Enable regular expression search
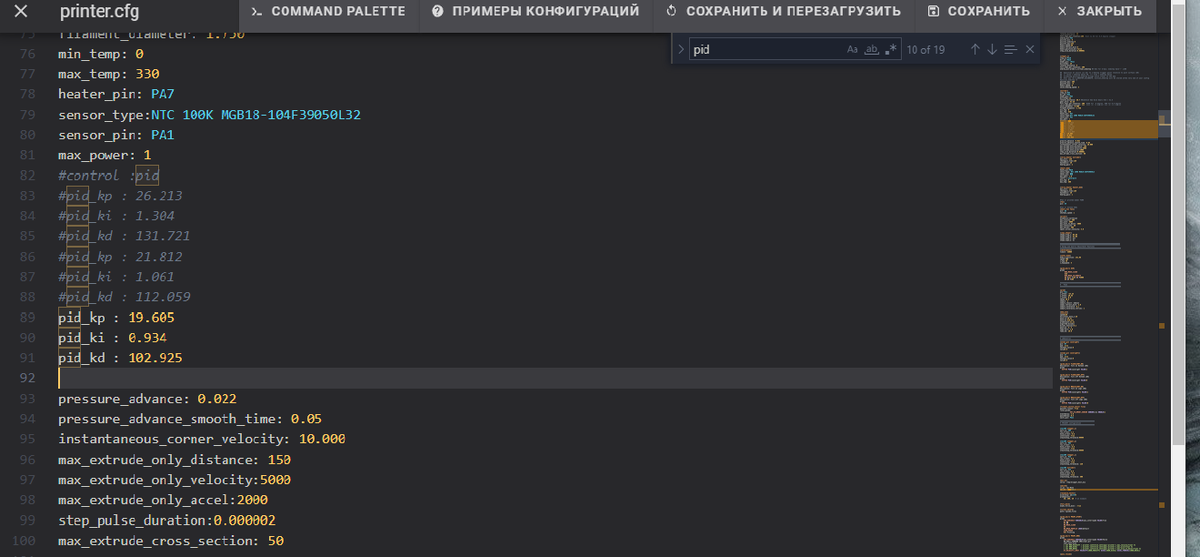The image size is (1200, 557). coord(890,49)
